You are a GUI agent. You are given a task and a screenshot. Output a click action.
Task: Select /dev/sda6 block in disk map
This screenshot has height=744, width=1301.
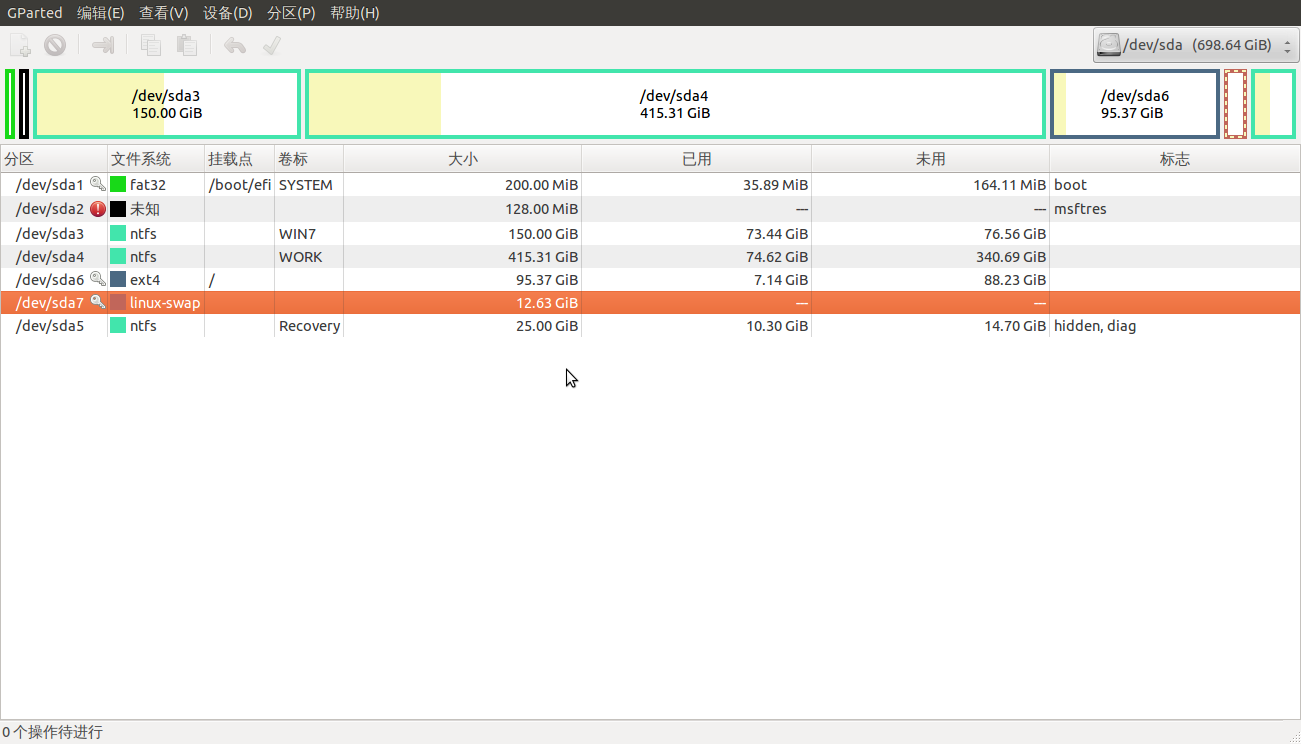tap(1135, 104)
